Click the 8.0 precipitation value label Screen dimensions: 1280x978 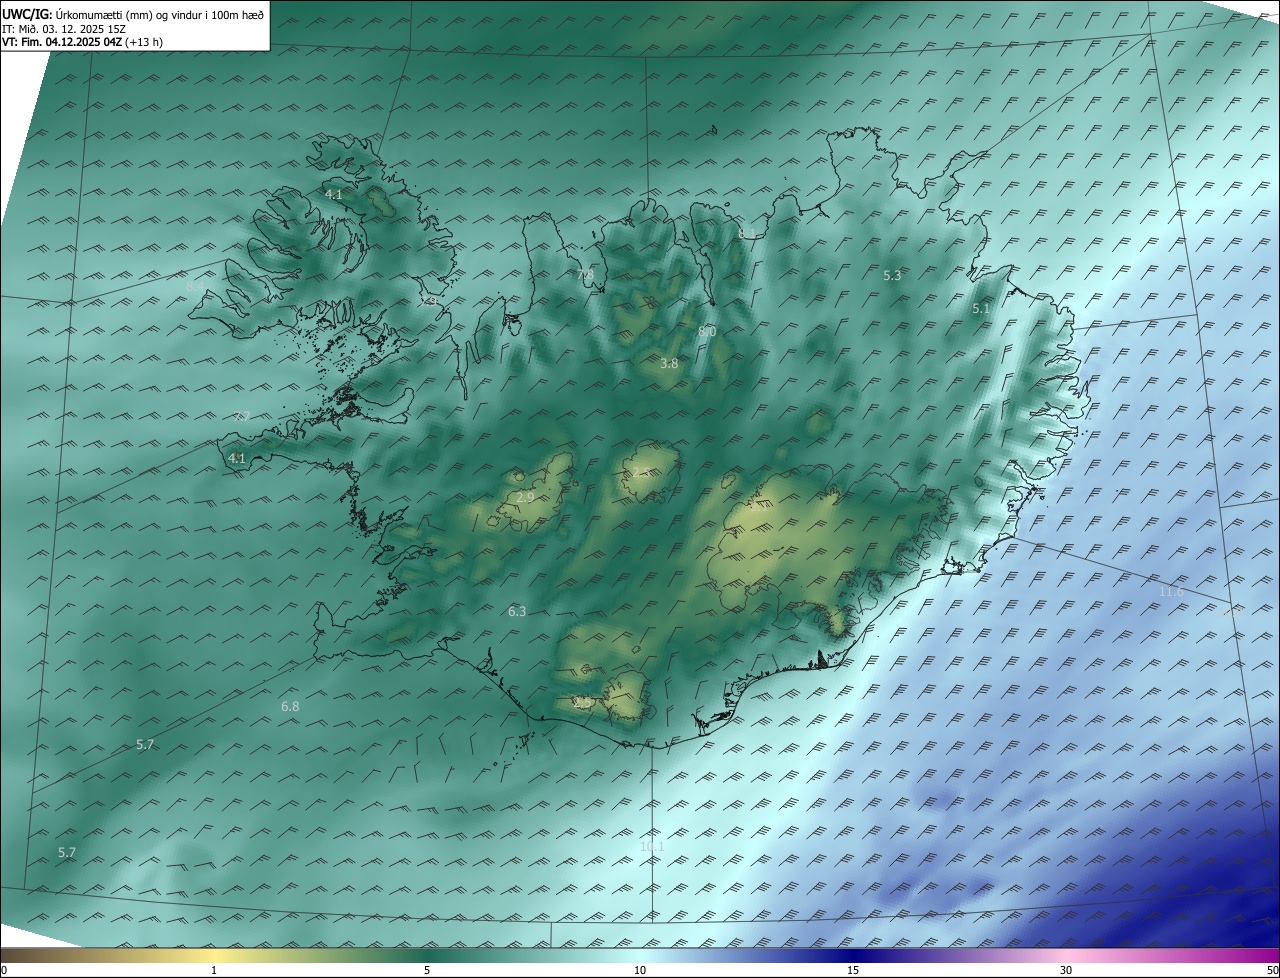(707, 331)
